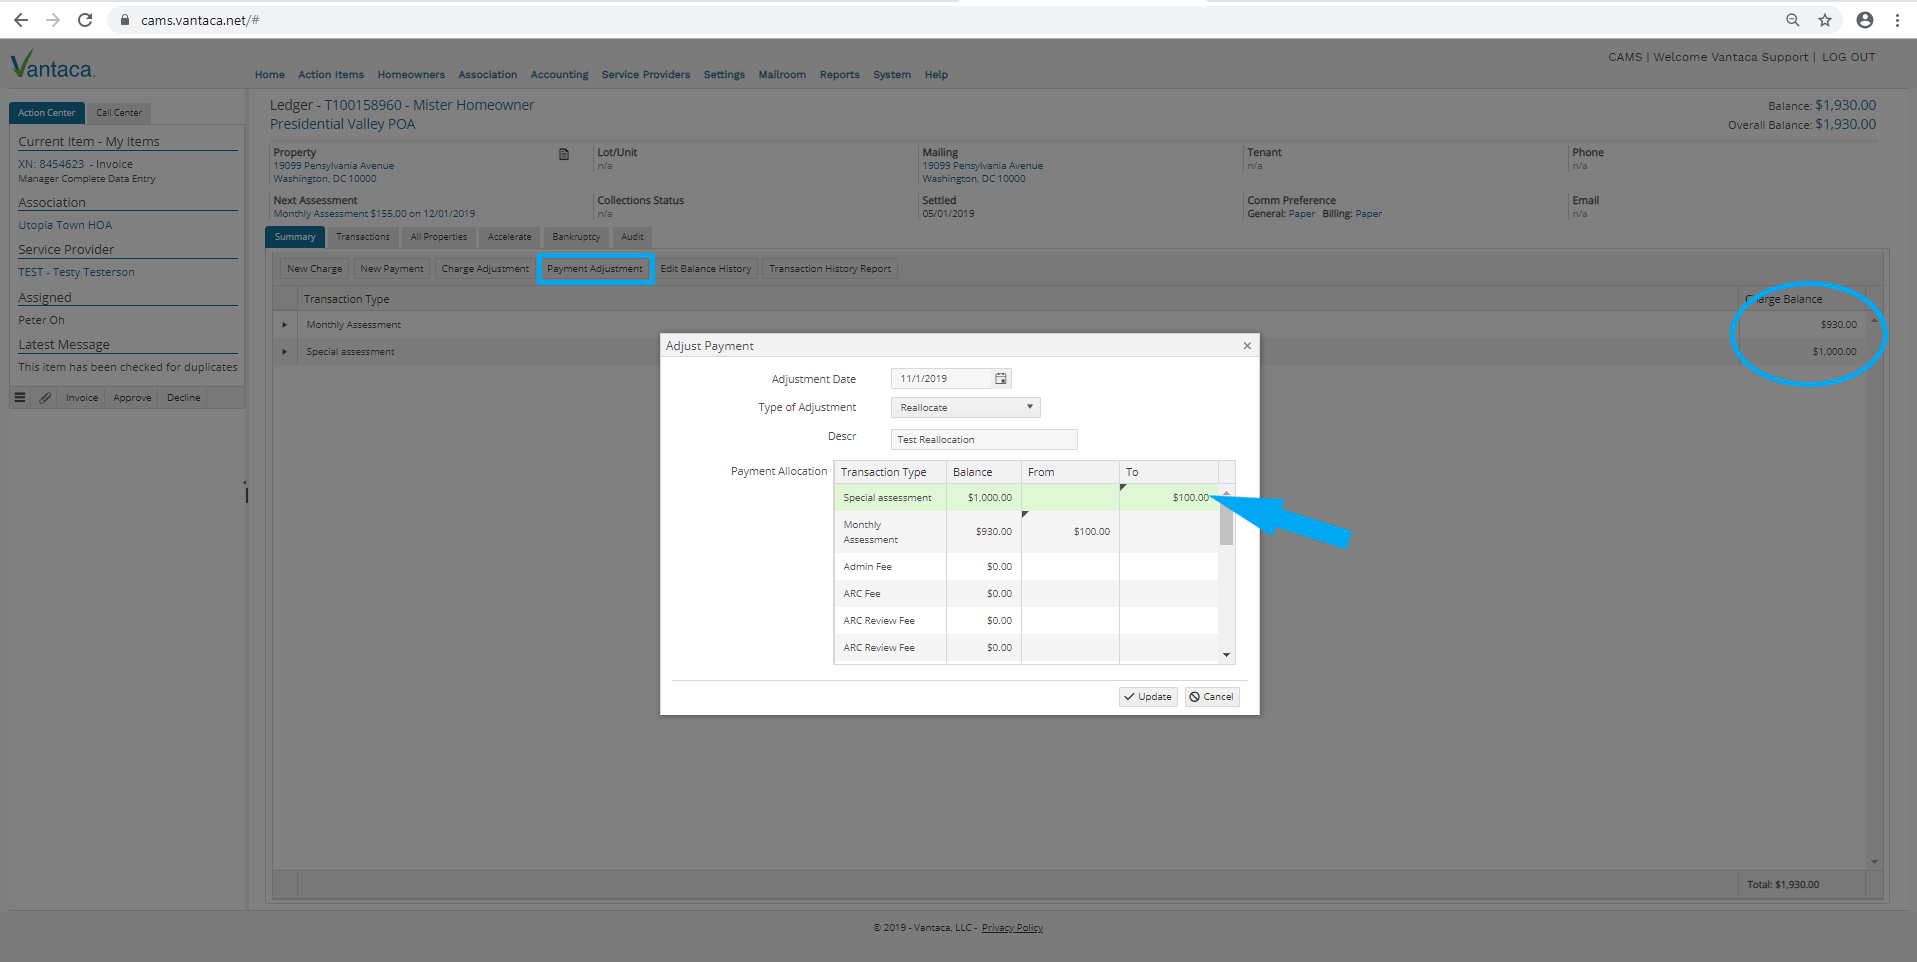This screenshot has width=1917, height=962.
Task: Click the paperclip attachment icon
Action: [x=45, y=398]
